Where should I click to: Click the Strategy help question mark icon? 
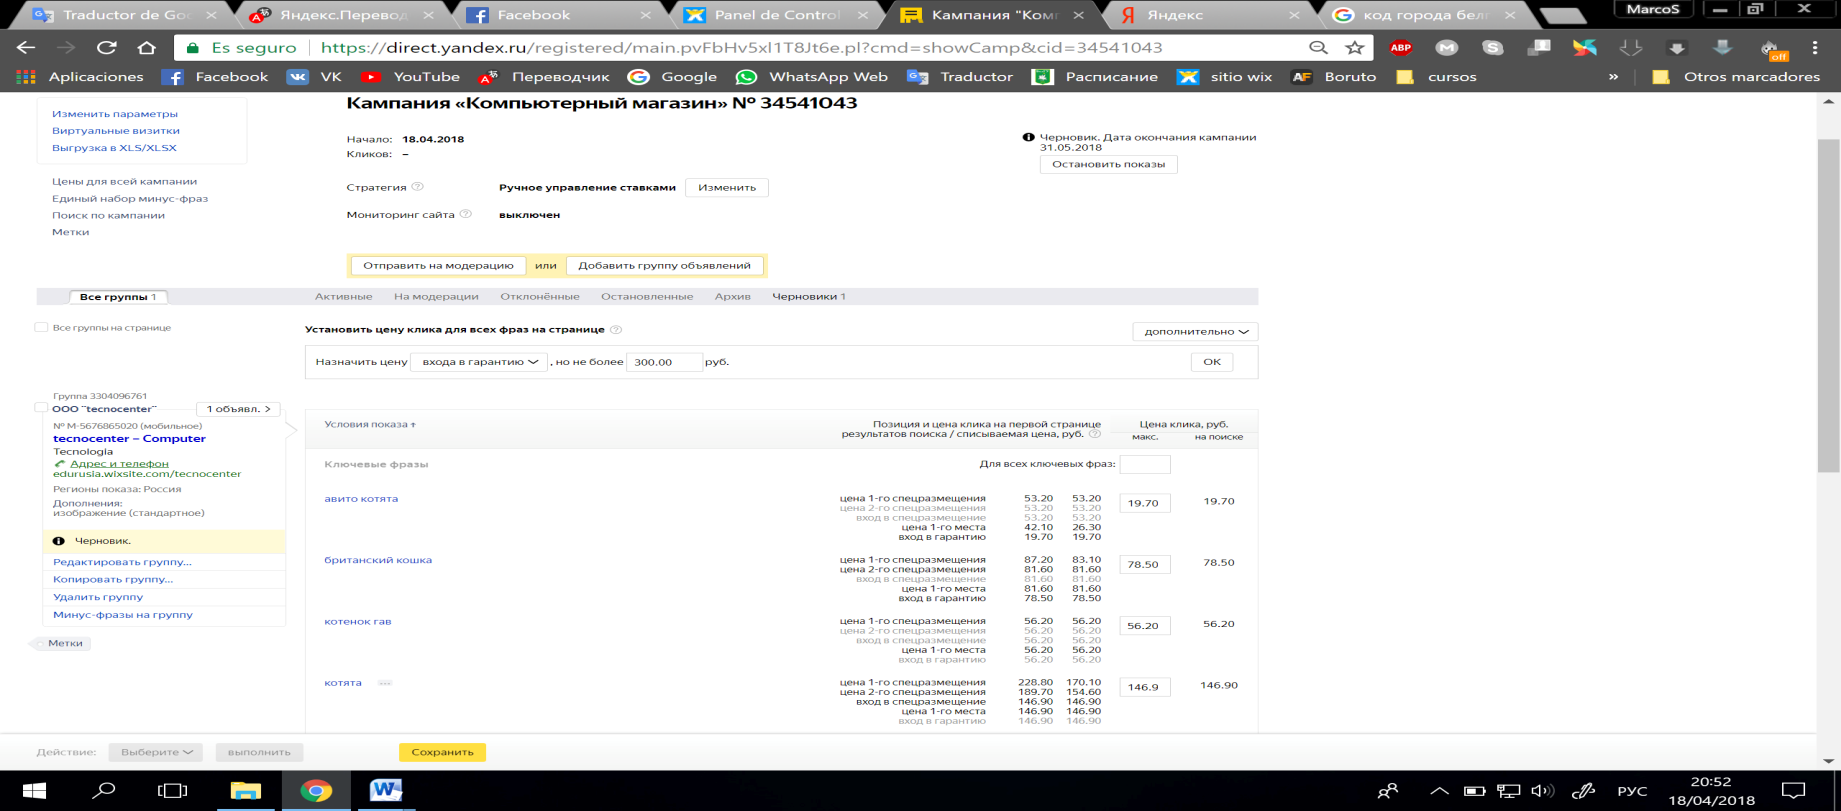click(418, 187)
